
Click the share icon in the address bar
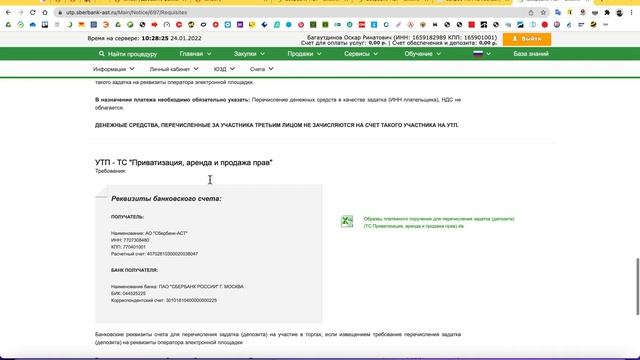tap(531, 13)
